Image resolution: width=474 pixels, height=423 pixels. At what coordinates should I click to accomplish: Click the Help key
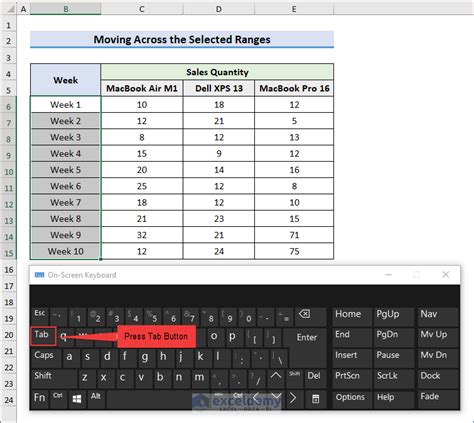393,399
